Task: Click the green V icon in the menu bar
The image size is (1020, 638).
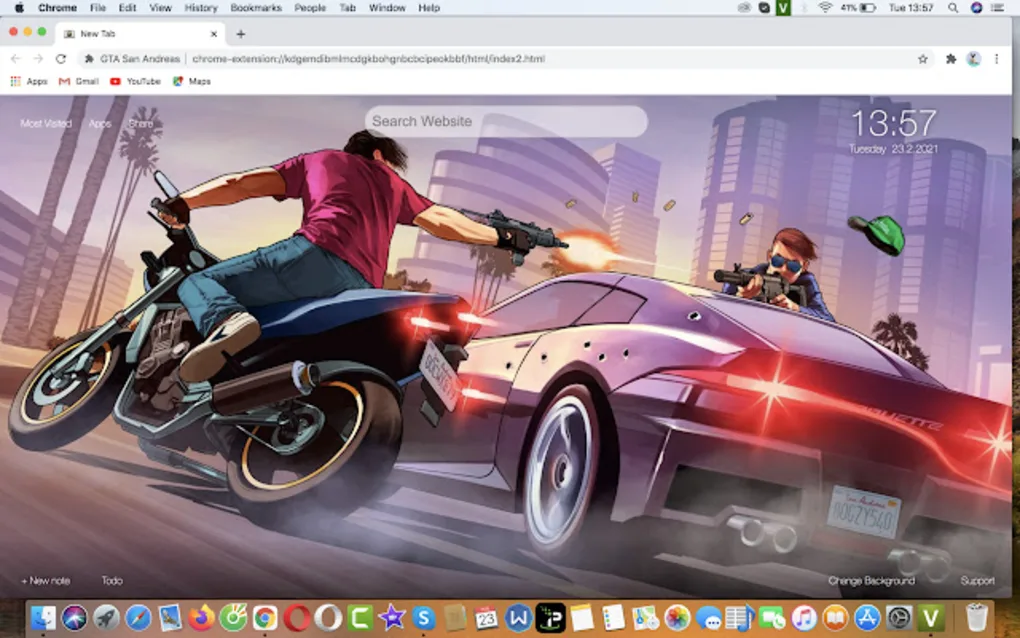Action: pos(781,8)
